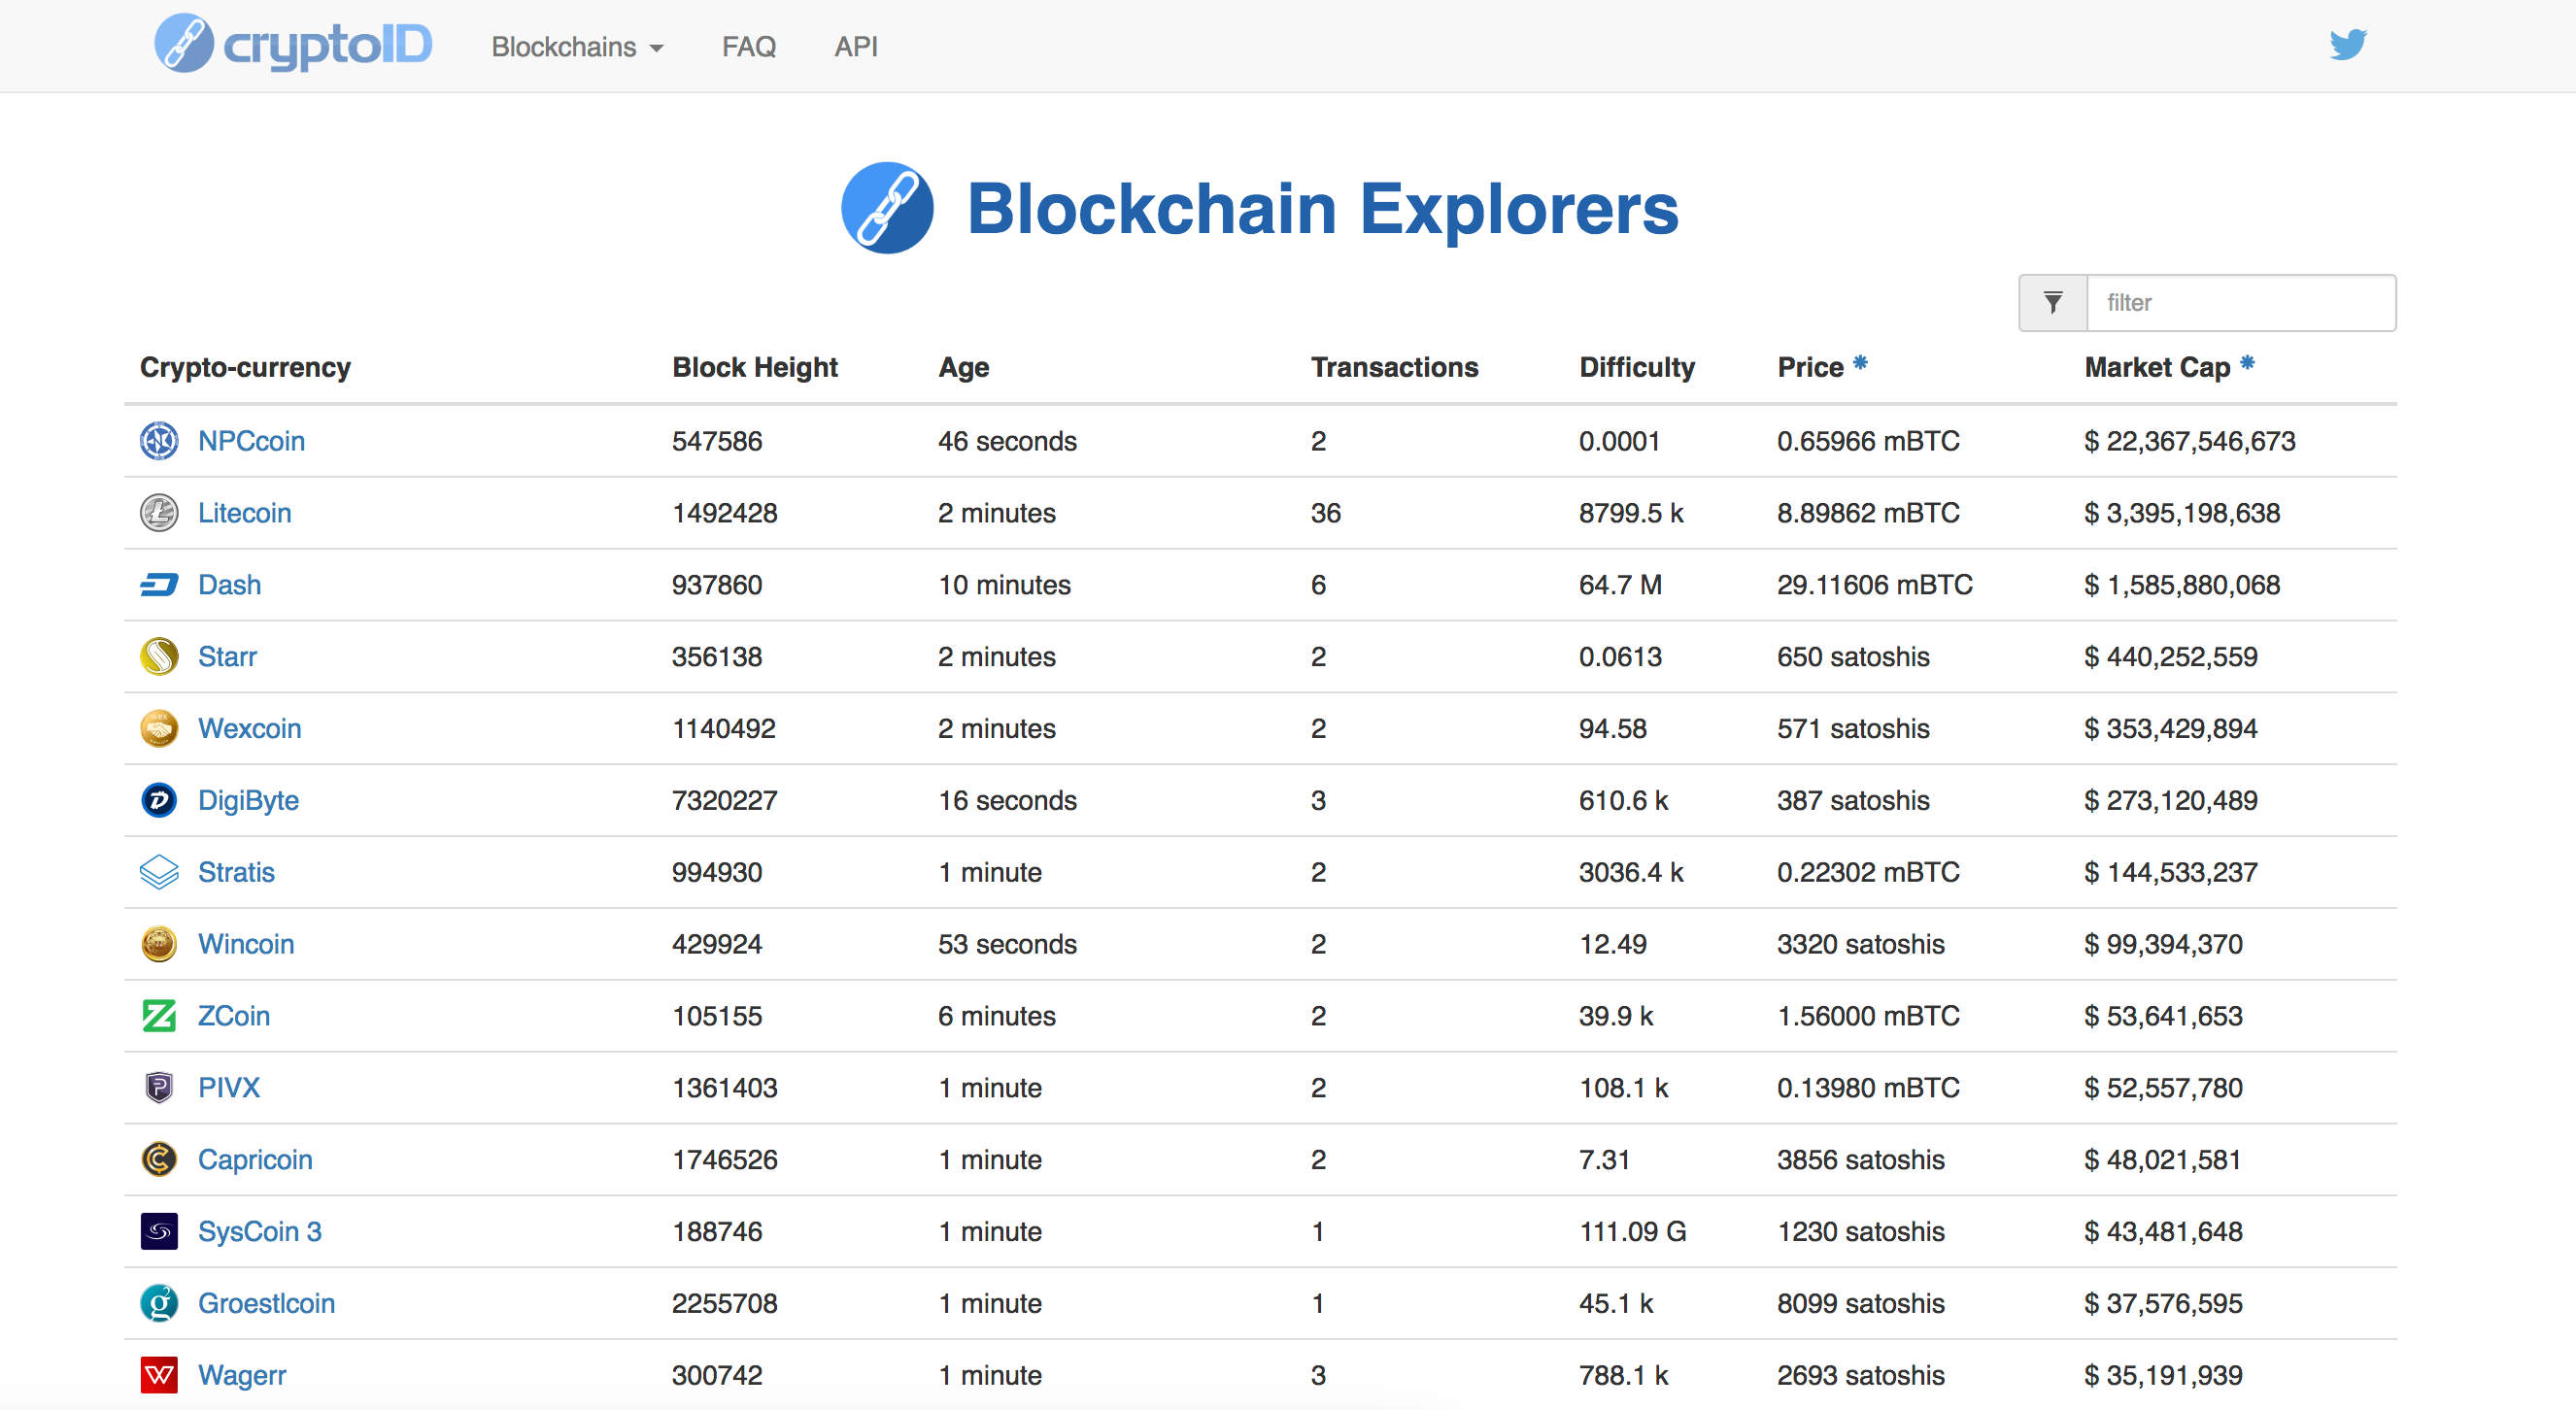The image size is (2576, 1410).
Task: Click the PIVX shield icon
Action: (x=159, y=1088)
